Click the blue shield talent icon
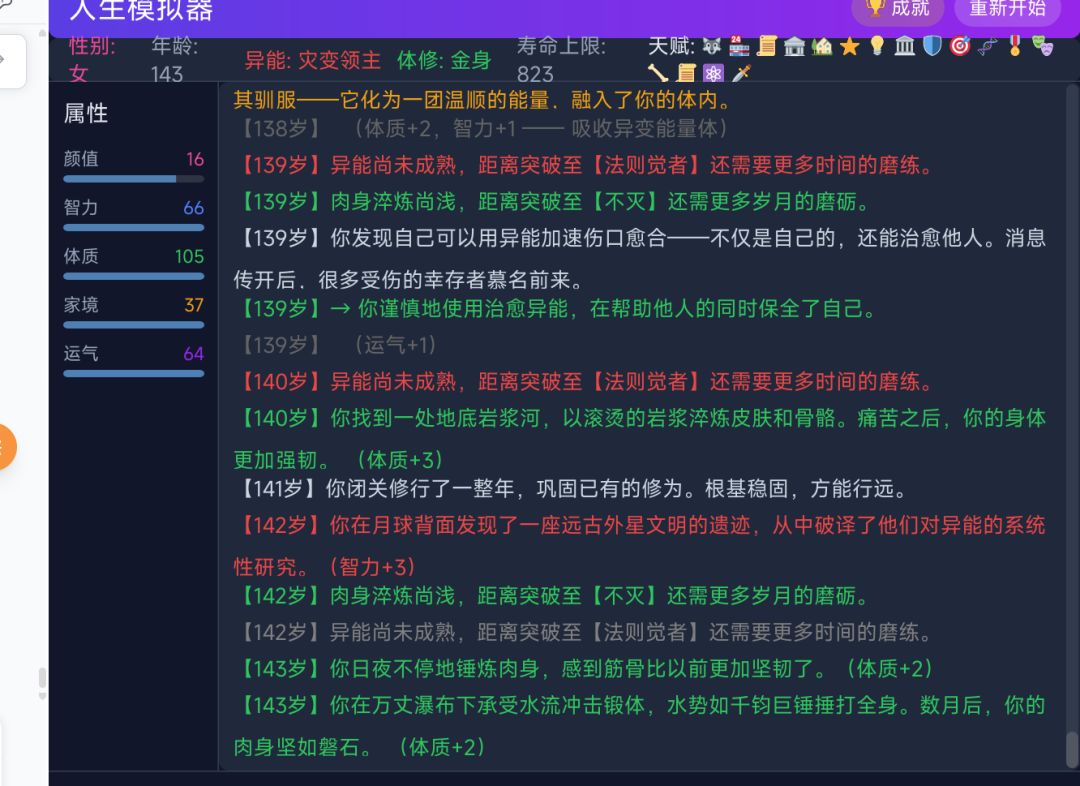 (932, 46)
